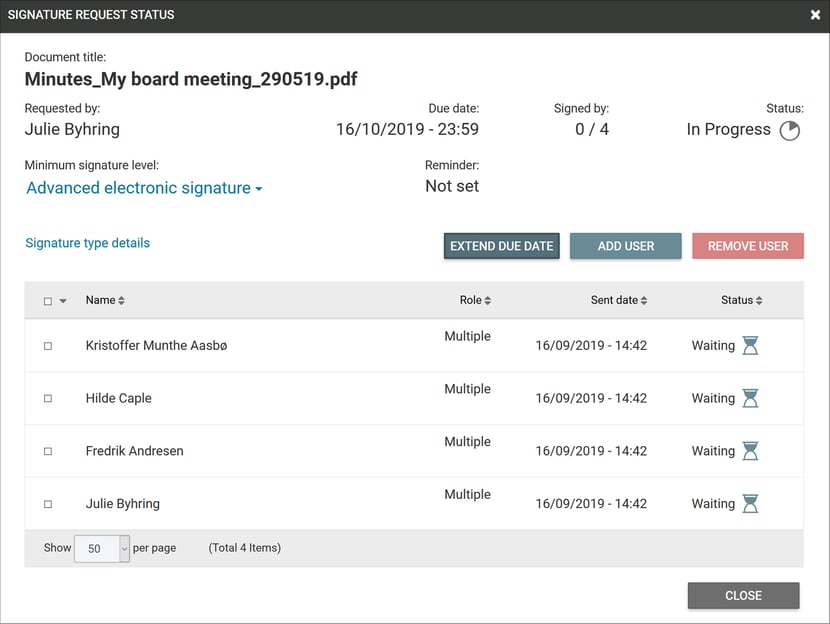Click the due date 16/10/2019 - 23:59
The height and width of the screenshot is (624, 830).
click(x=407, y=129)
